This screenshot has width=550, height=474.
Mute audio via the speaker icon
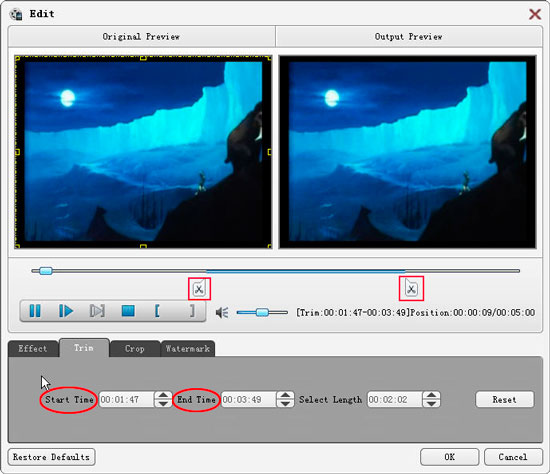pyautogui.click(x=222, y=312)
